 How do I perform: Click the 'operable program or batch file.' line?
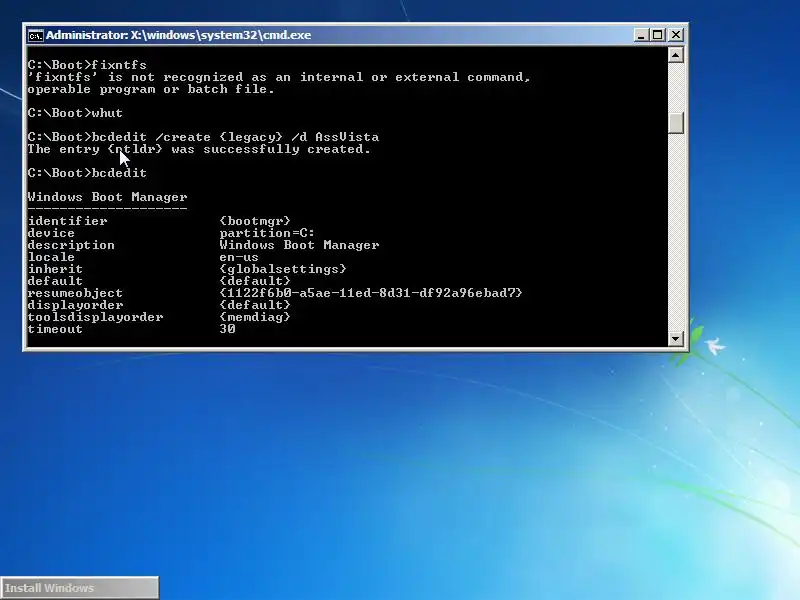tap(151, 89)
